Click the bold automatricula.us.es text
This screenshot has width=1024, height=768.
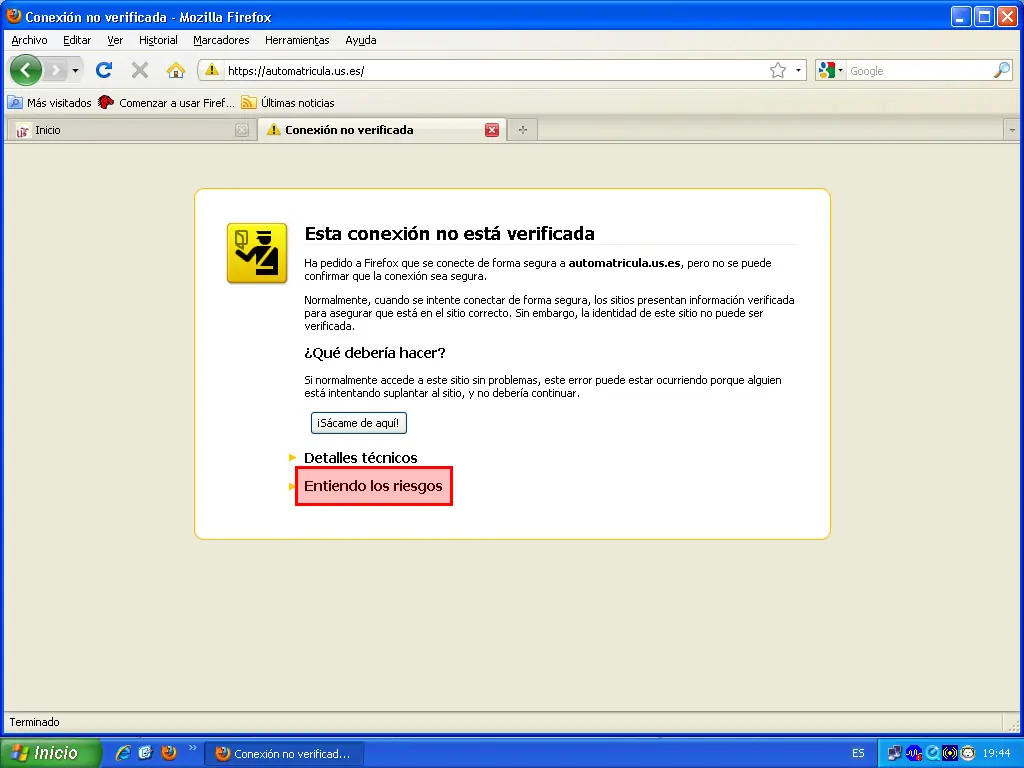(624, 263)
